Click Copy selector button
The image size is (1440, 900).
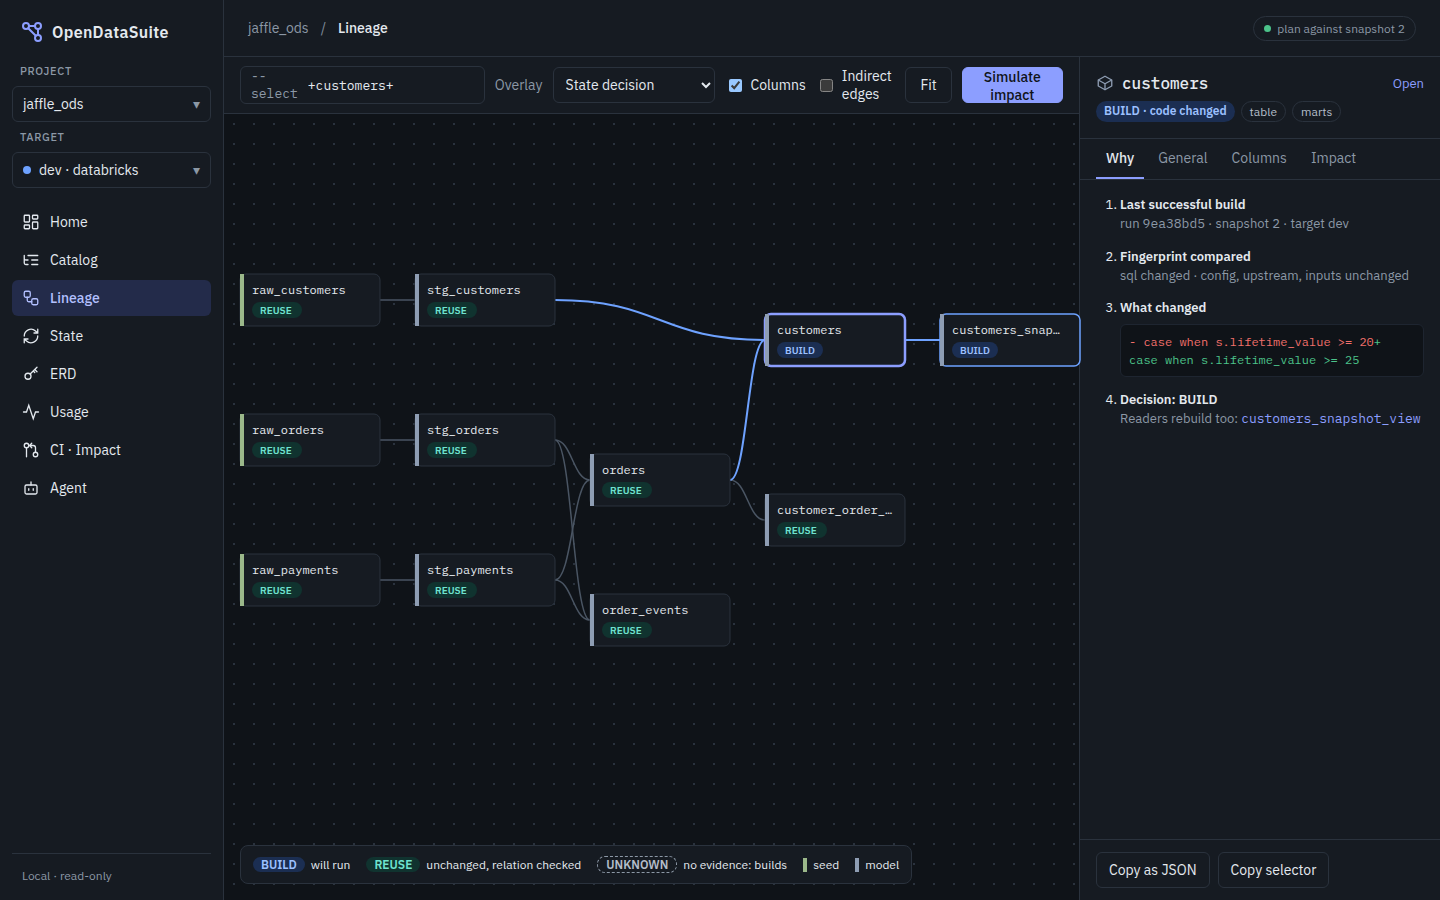pos(1273,870)
